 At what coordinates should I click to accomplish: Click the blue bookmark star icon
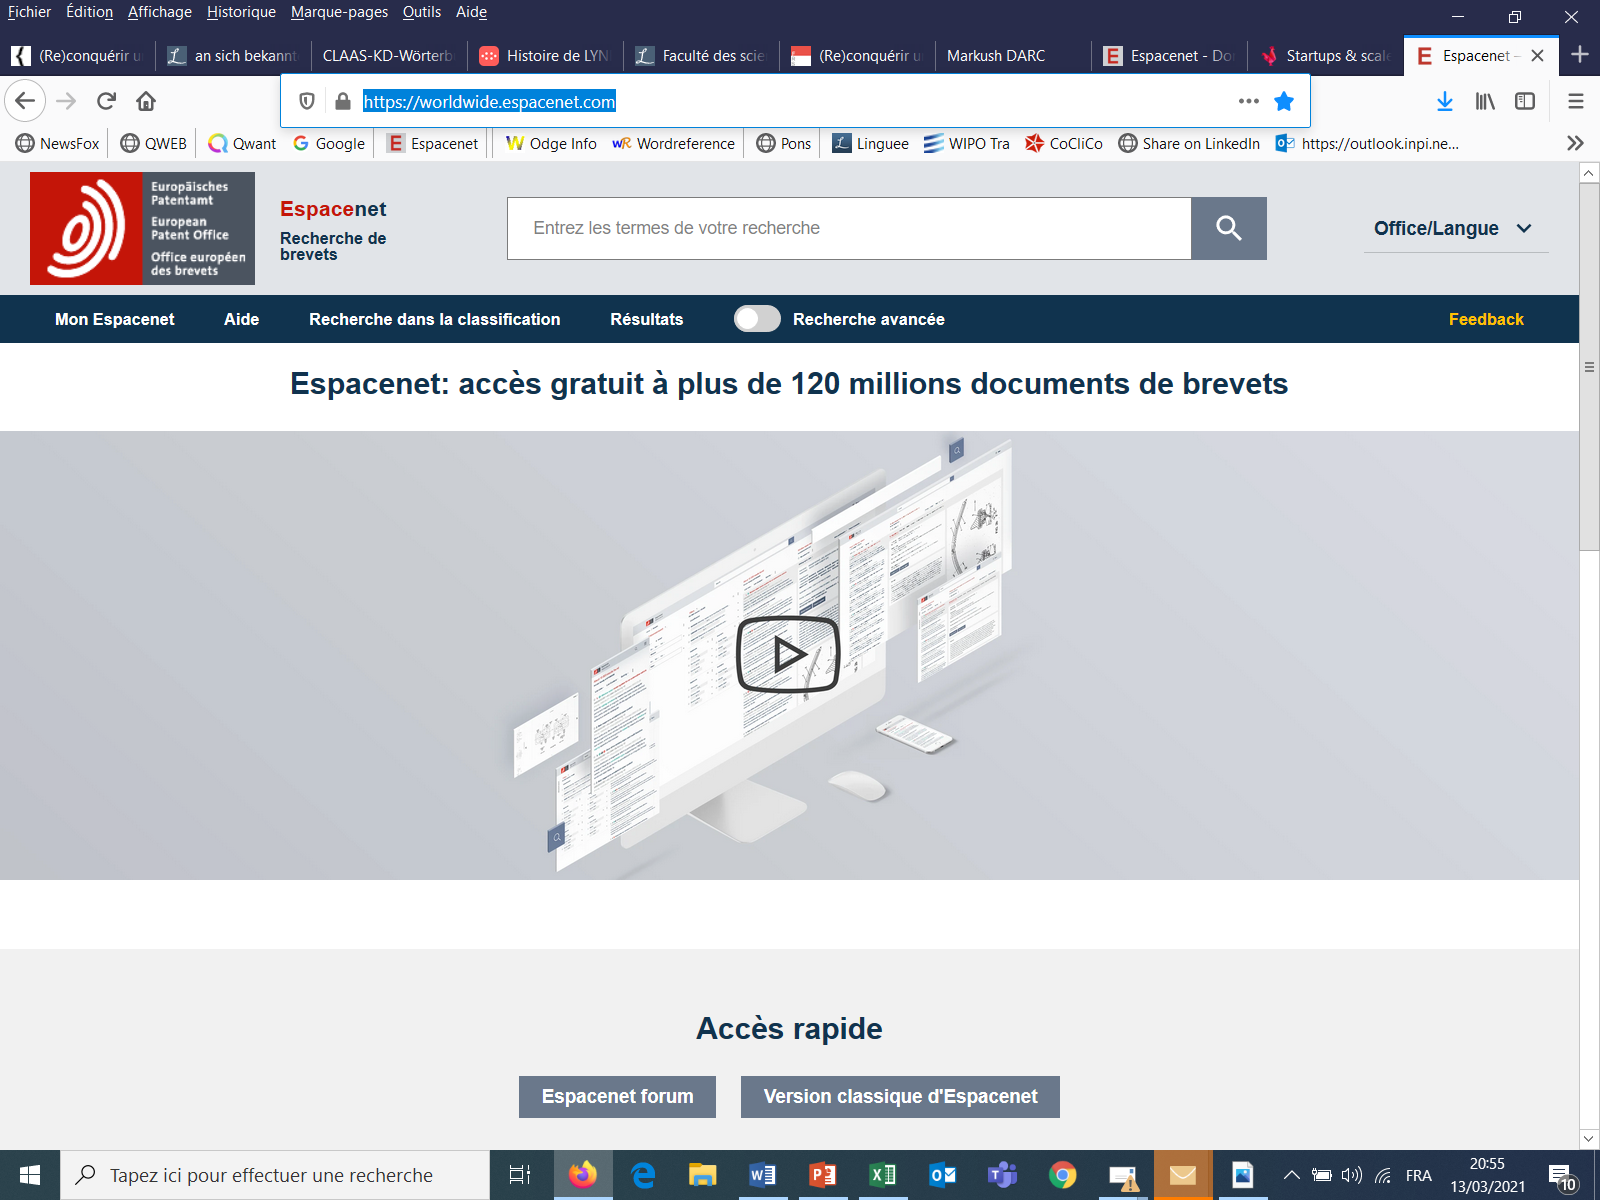pyautogui.click(x=1284, y=101)
